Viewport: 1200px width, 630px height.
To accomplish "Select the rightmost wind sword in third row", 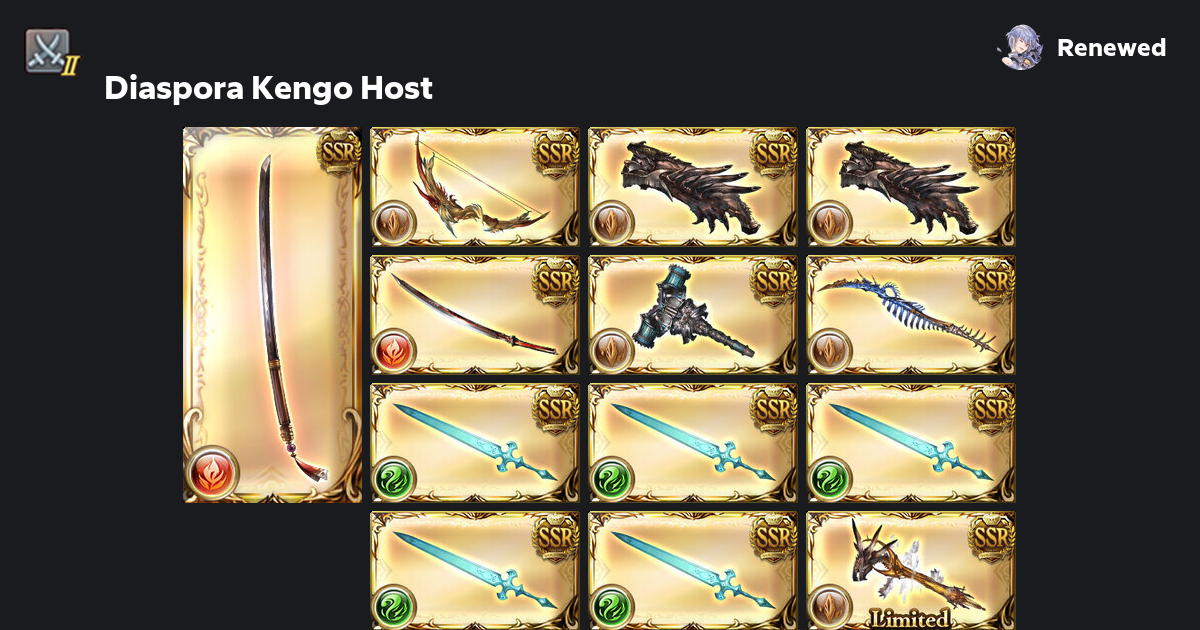I will click(911, 443).
